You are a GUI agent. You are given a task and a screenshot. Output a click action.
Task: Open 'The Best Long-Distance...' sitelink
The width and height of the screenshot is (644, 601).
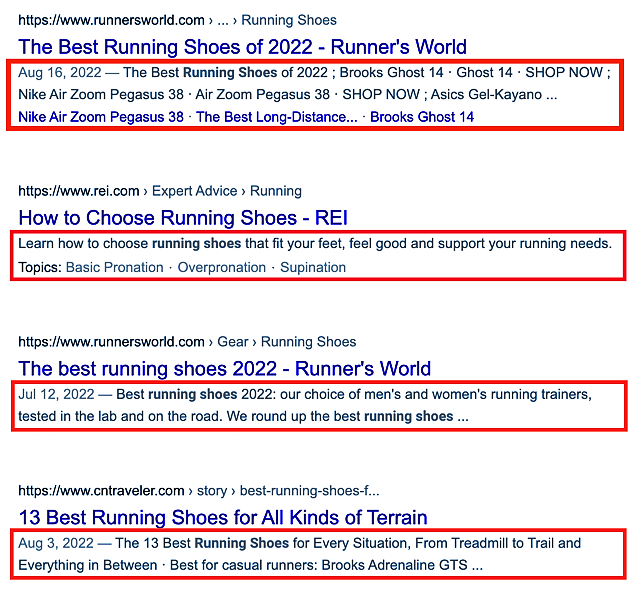[276, 117]
